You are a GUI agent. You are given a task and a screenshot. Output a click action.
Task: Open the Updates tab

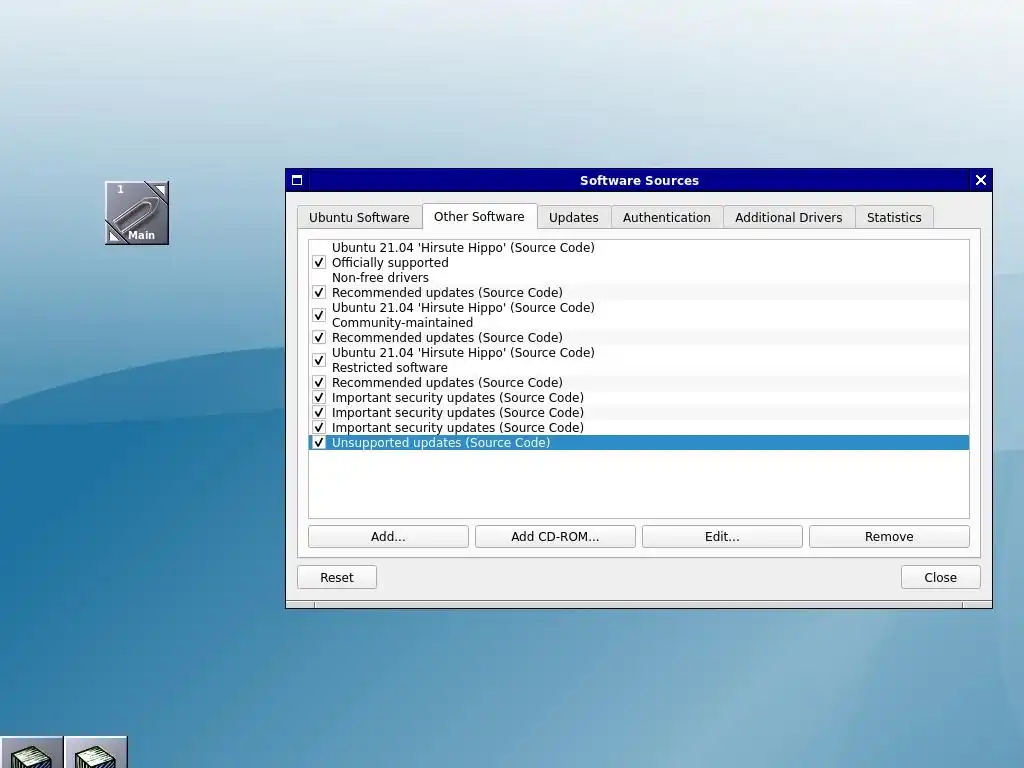pos(573,217)
